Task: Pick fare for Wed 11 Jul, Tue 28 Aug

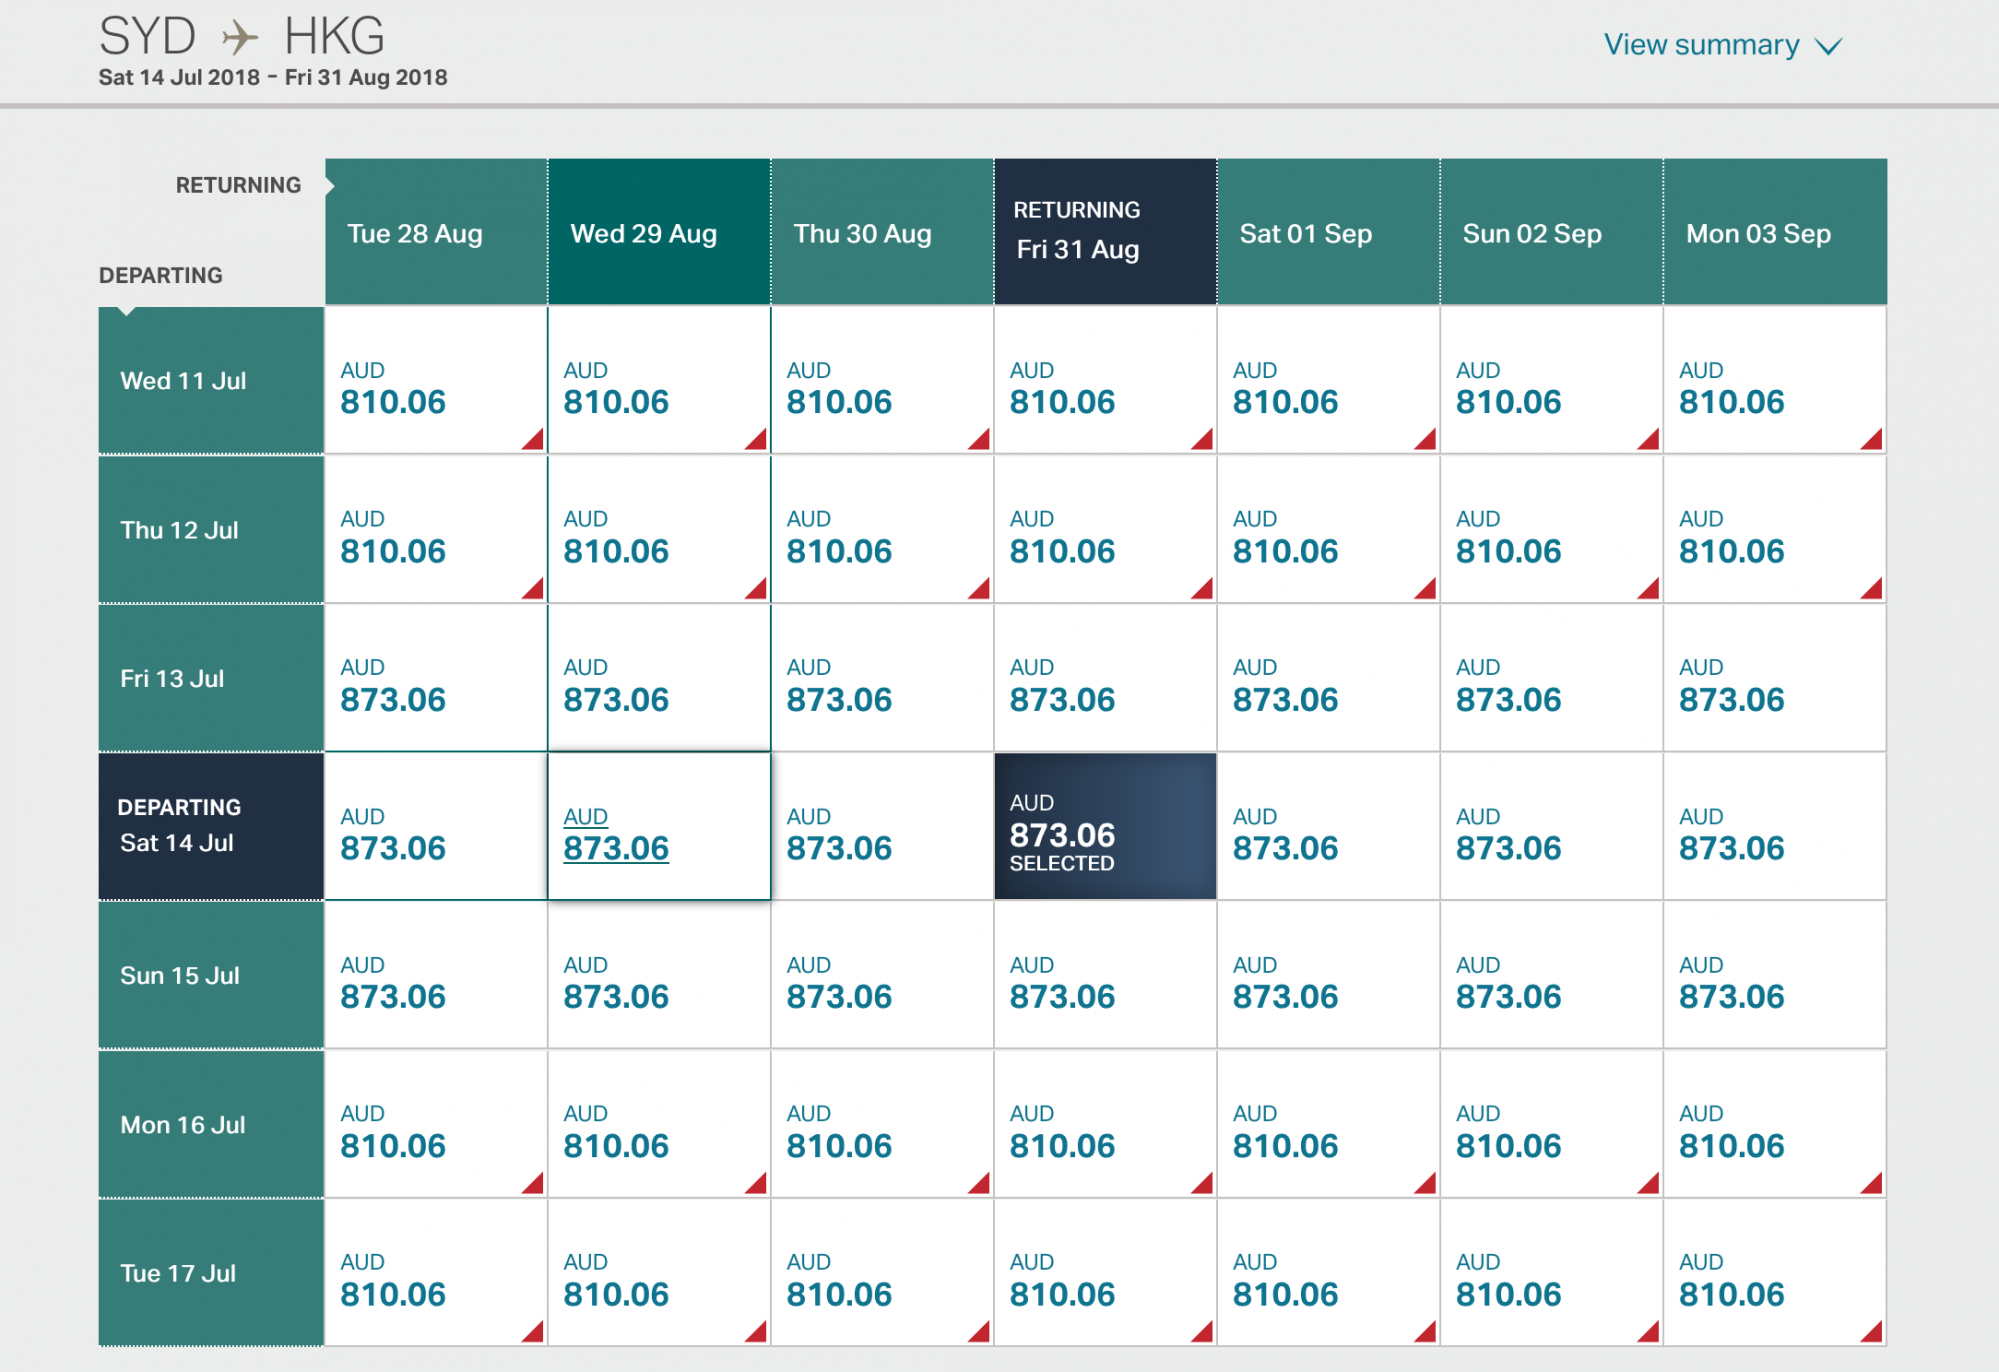Action: point(436,380)
